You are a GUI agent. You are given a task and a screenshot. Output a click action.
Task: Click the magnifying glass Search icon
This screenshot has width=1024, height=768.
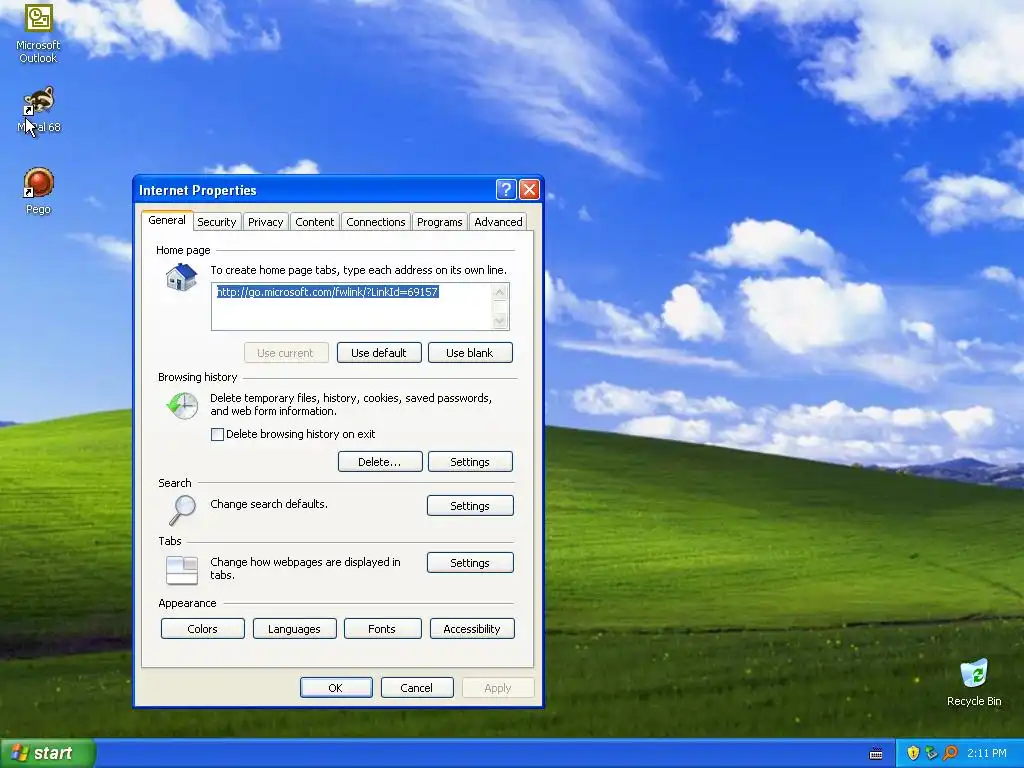tap(182, 510)
